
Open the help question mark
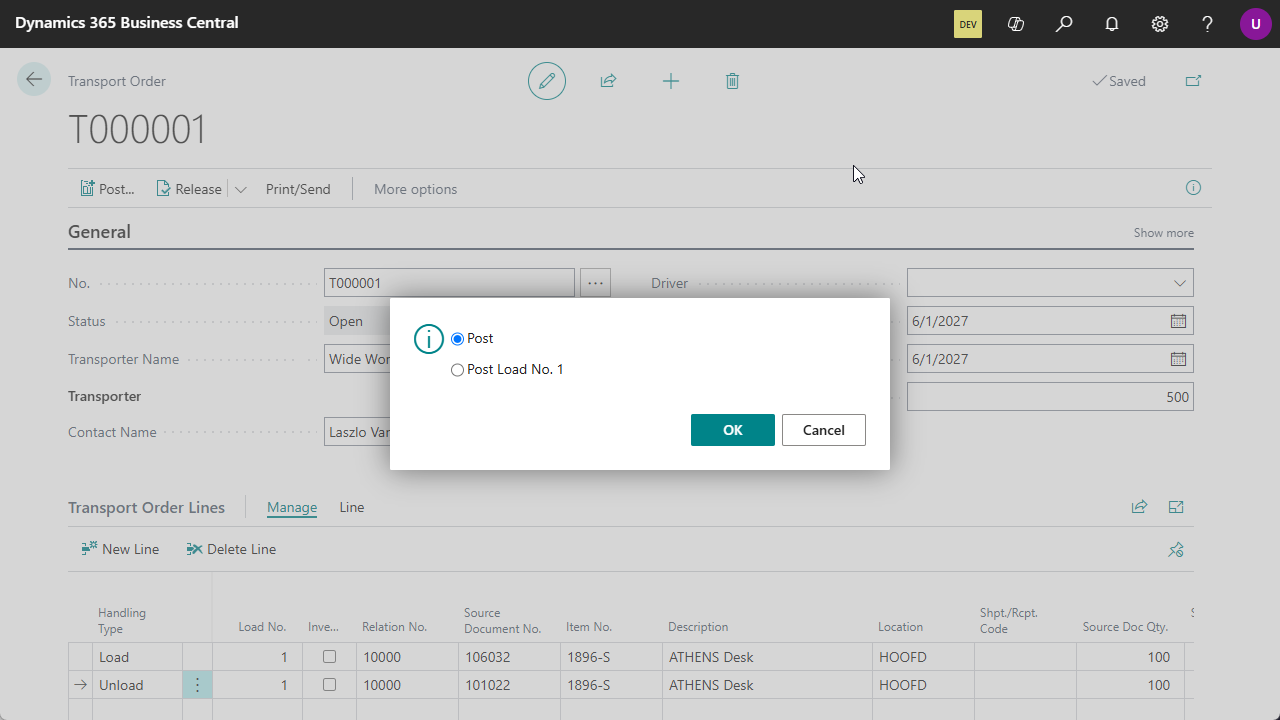pyautogui.click(x=1208, y=24)
